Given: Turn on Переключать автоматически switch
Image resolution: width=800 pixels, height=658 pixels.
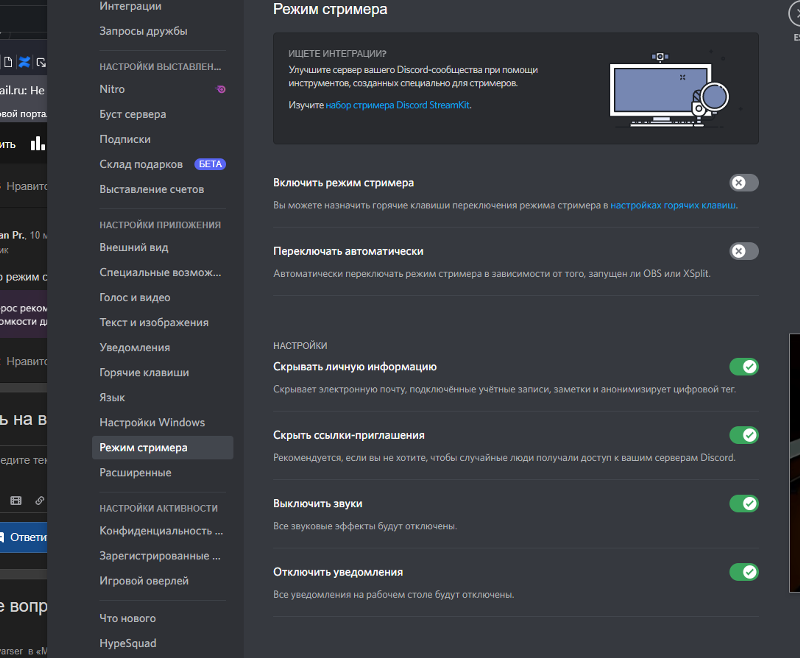Looking at the screenshot, I should 743,251.
